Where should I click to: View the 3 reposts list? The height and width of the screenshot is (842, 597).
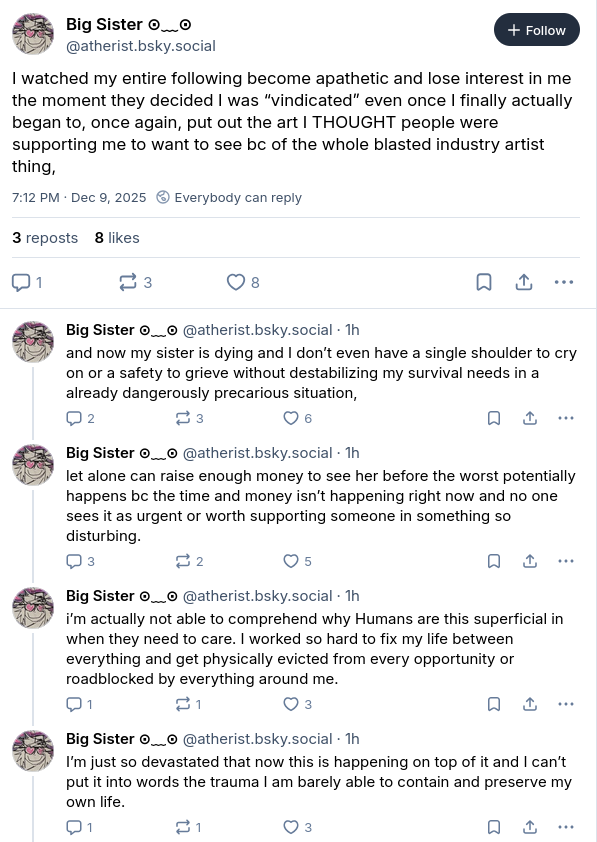pyautogui.click(x=45, y=238)
